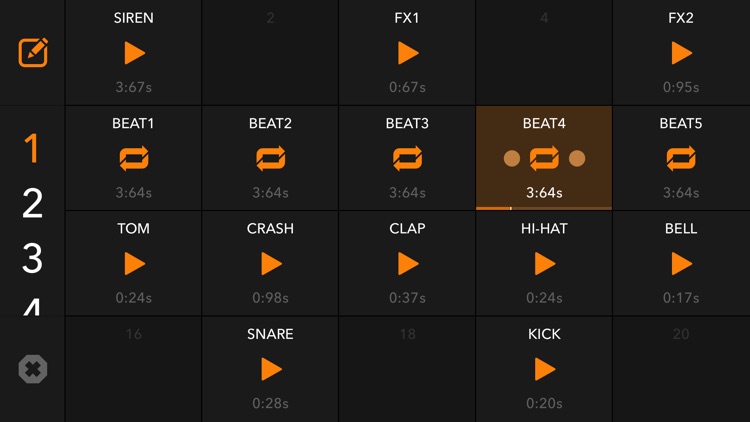Play the FX2 sample
Viewport: 750px width, 422px height.
coord(681,53)
